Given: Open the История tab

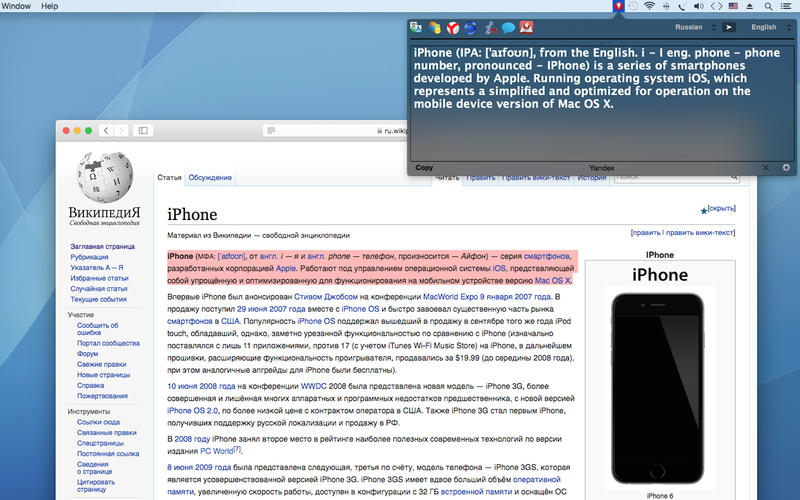Looking at the screenshot, I should click(592, 178).
